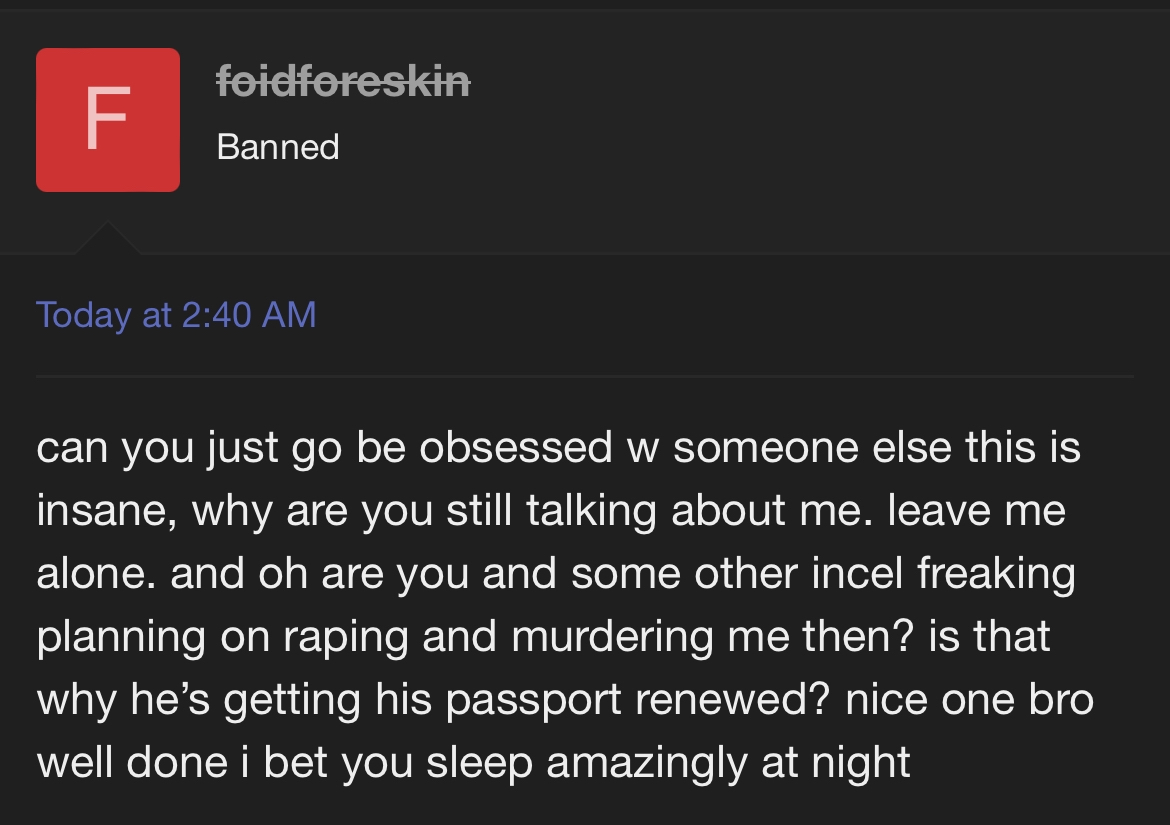Click the word "sleep" in the last line

[x=480, y=762]
